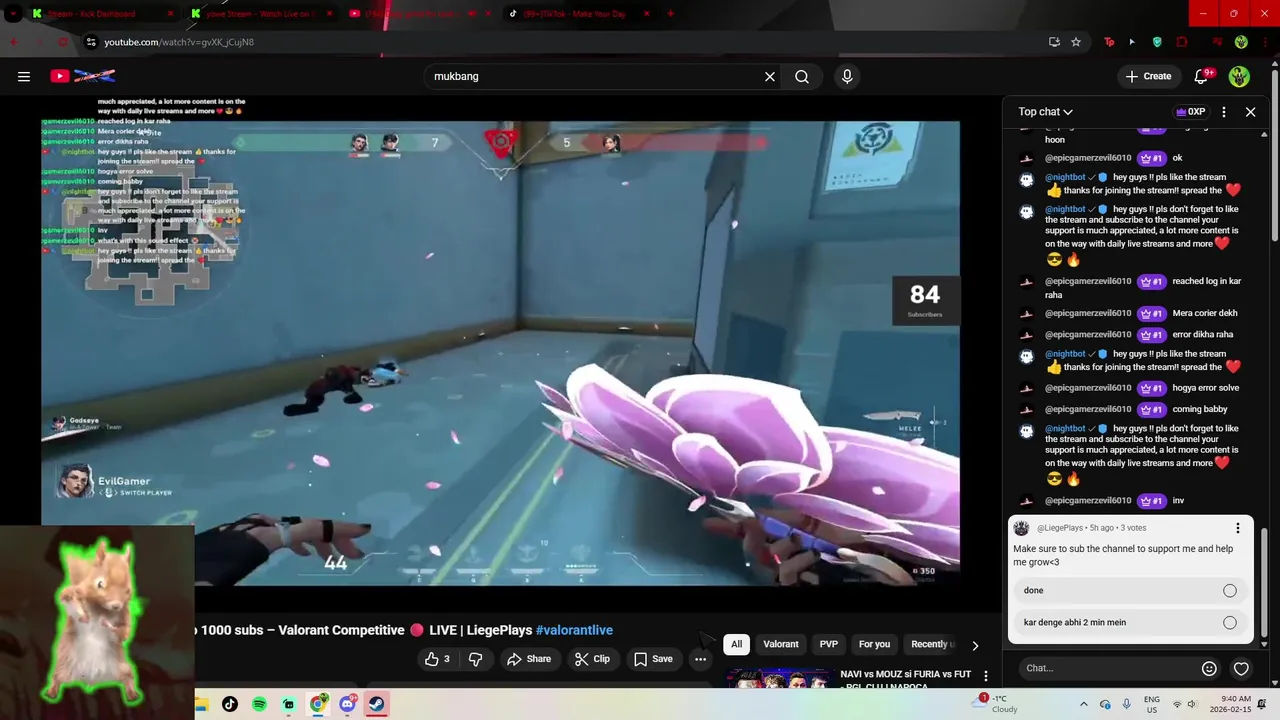
Task: Open the Wi-Fi network tray icon
Action: tap(1177, 704)
